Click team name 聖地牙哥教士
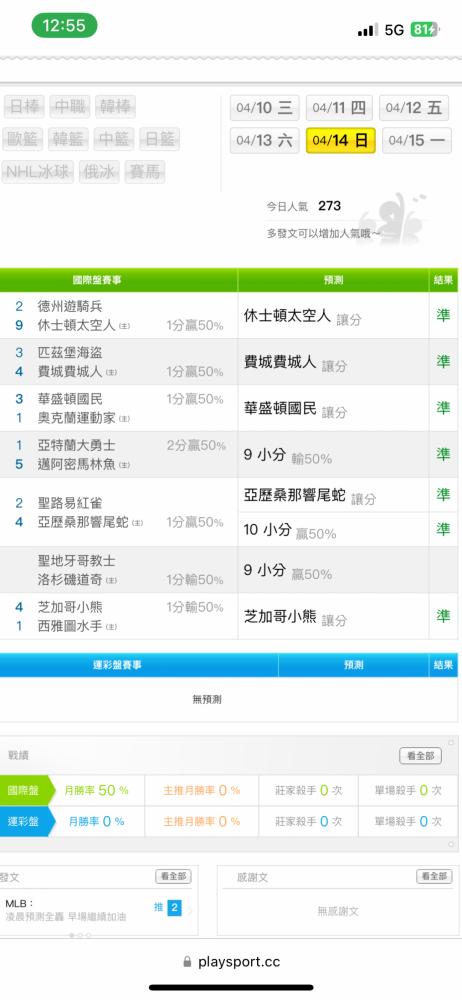Image resolution: width=462 pixels, height=1000 pixels. point(77,561)
